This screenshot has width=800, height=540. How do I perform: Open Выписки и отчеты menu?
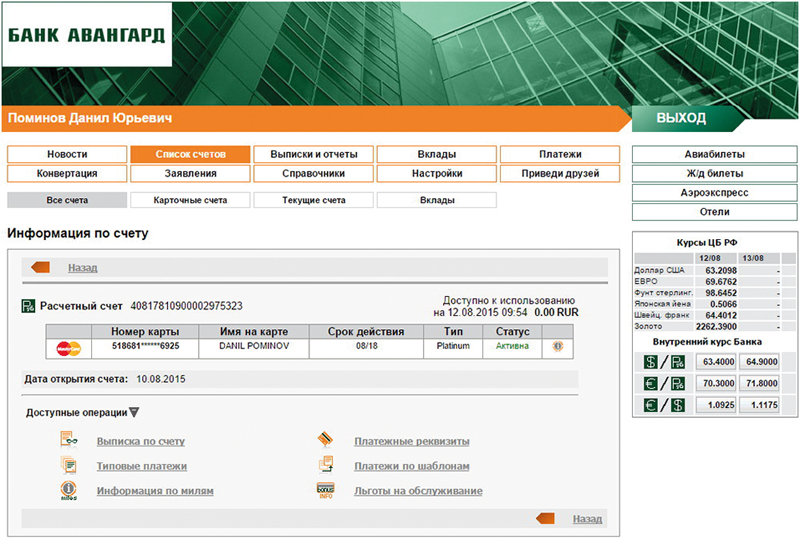point(314,154)
